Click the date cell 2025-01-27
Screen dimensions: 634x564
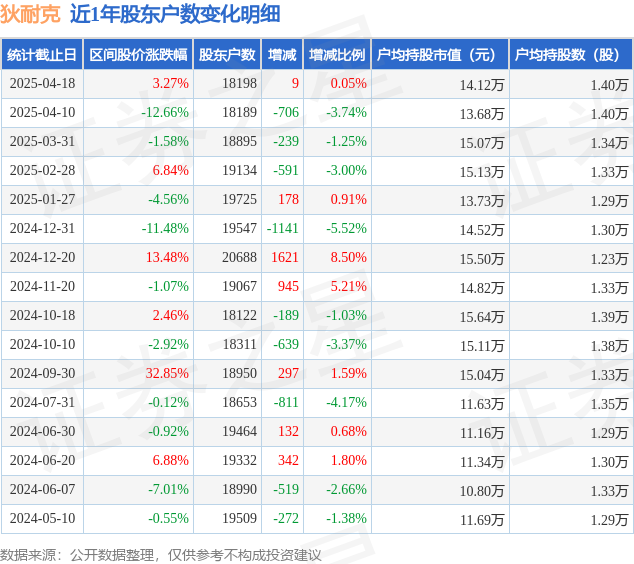(42, 199)
